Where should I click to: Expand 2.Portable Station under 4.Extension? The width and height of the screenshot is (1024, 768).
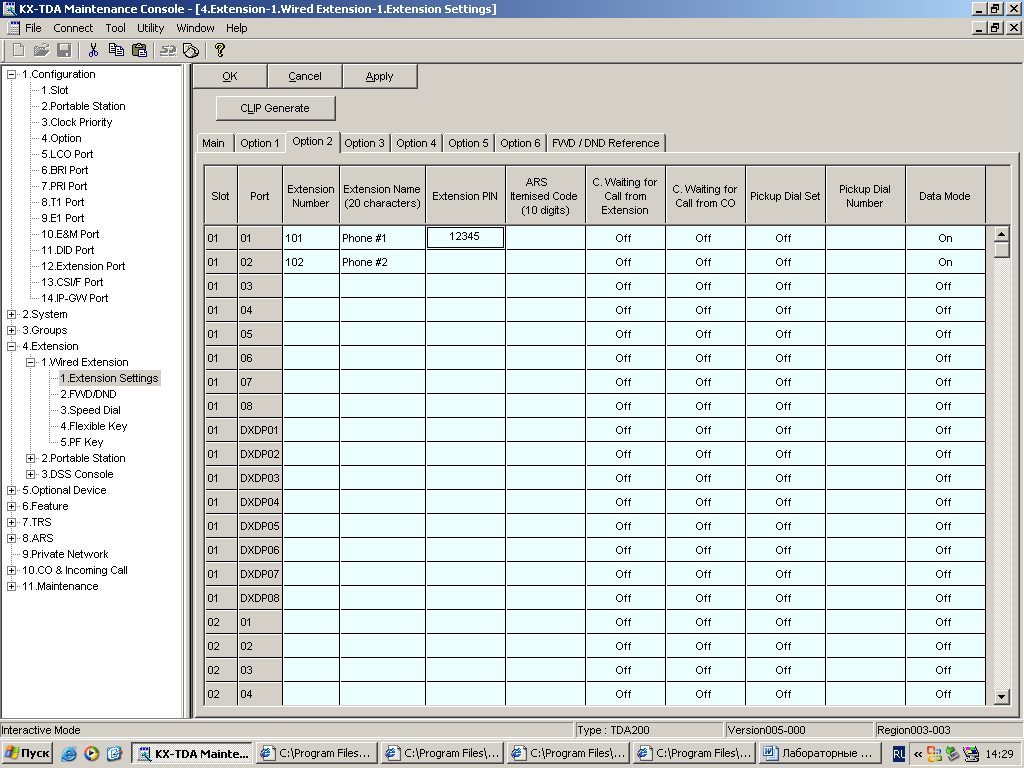coord(30,458)
